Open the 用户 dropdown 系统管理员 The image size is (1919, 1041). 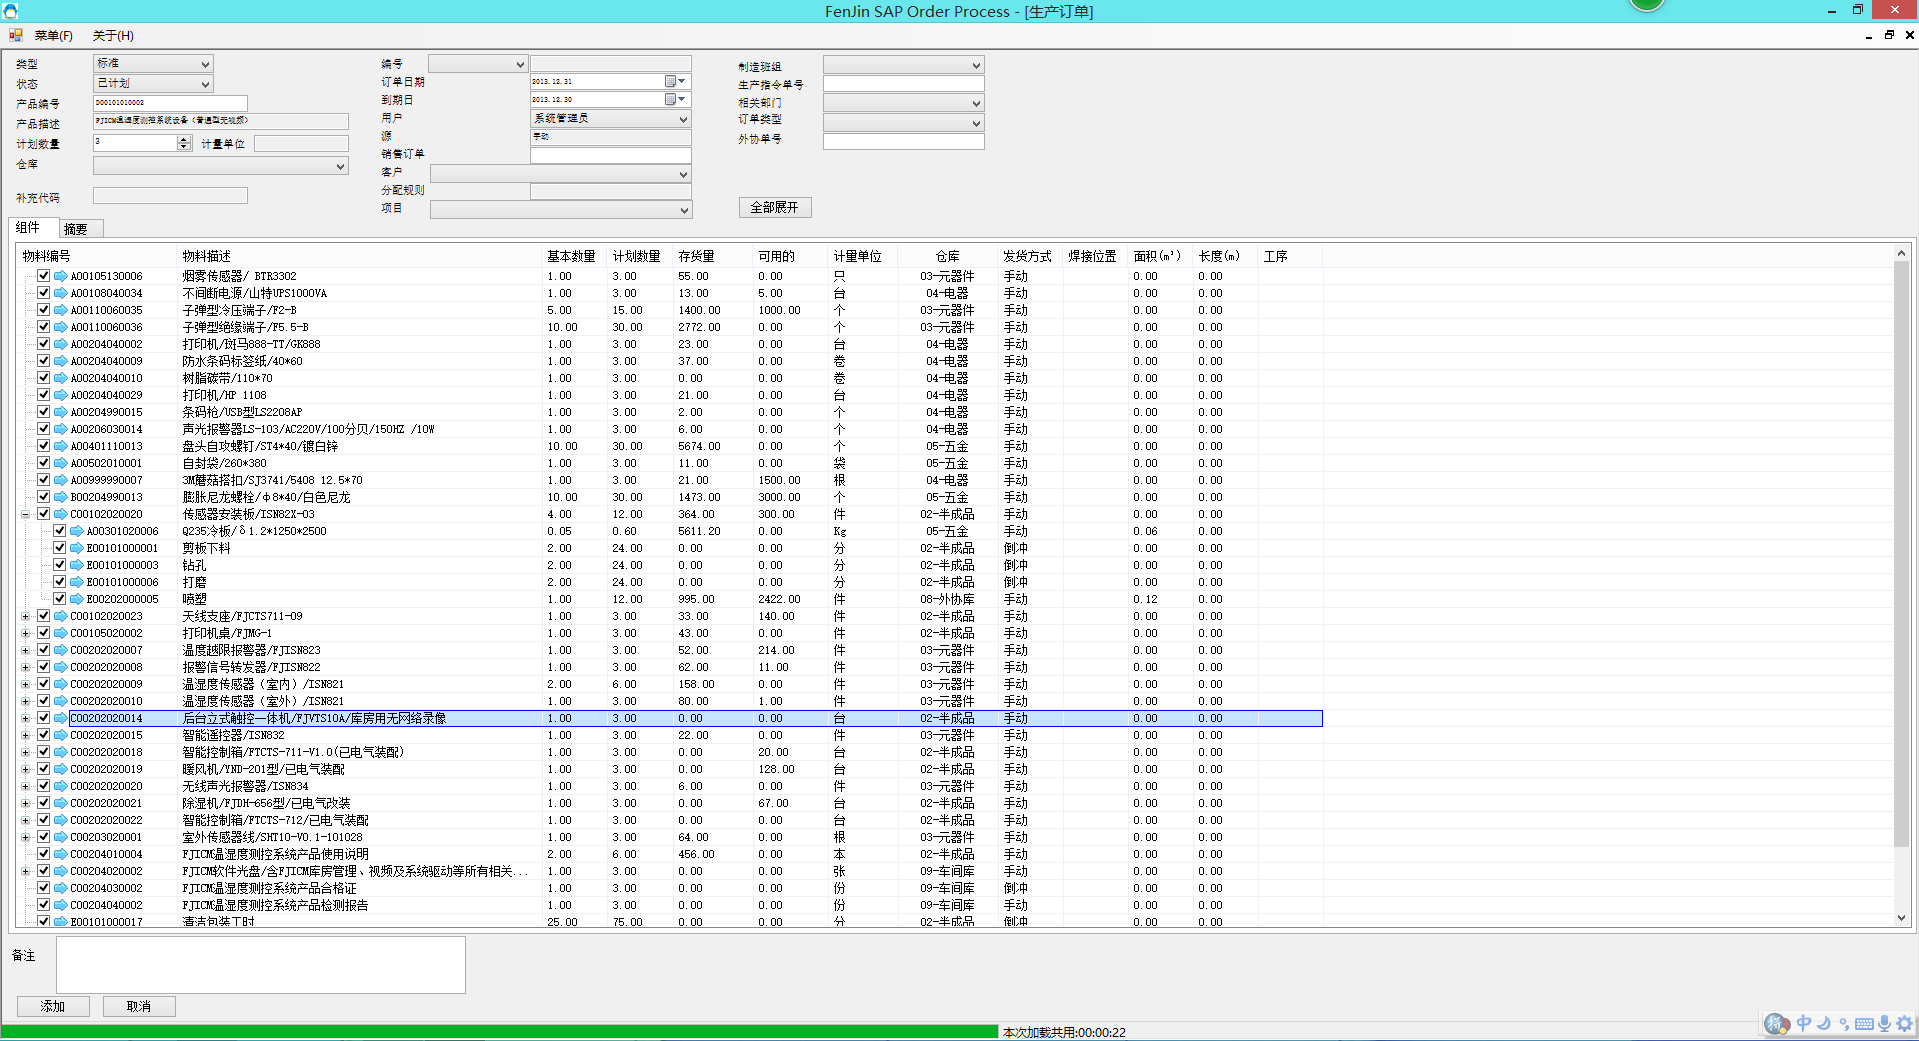[610, 119]
